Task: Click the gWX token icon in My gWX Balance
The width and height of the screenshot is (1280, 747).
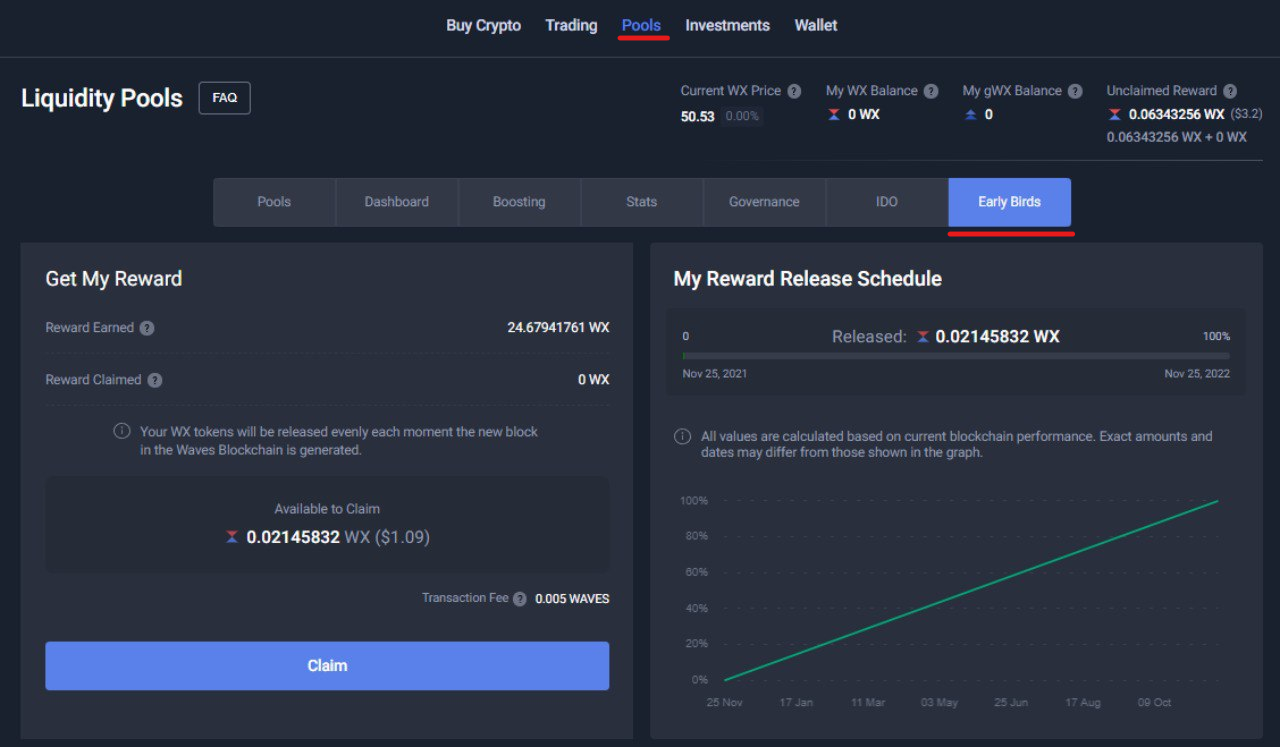Action: [x=970, y=115]
